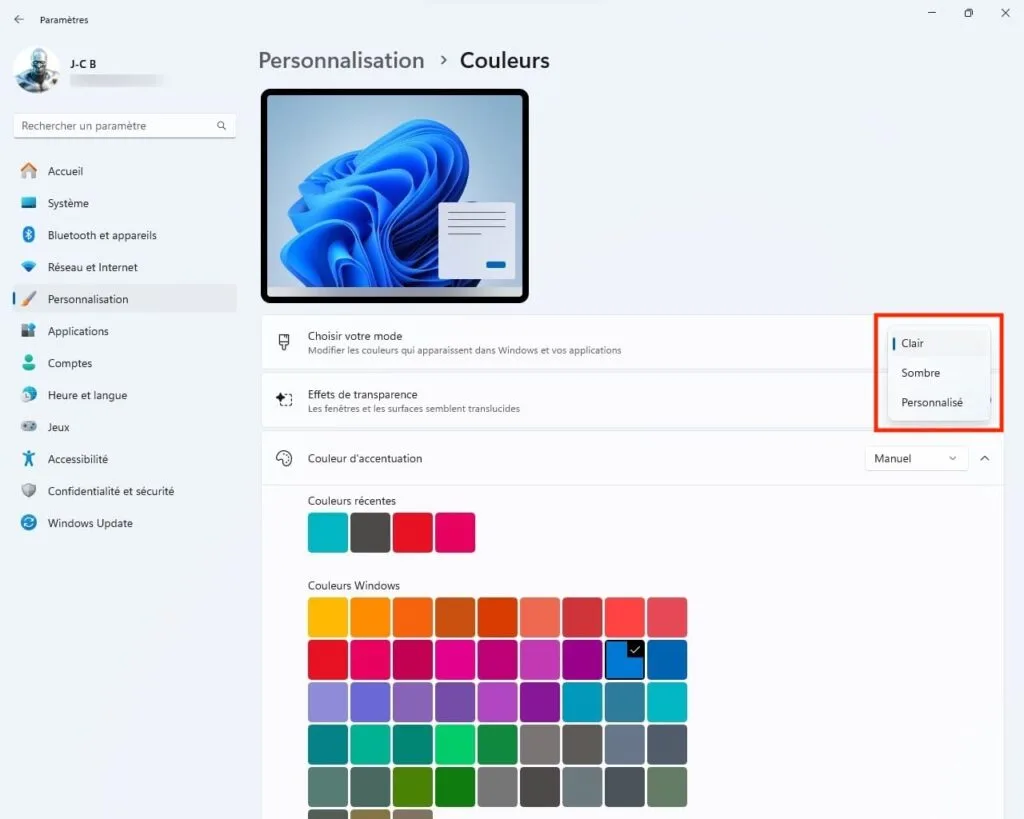
Task: Open Accessibilité settings
Action: pos(124,458)
